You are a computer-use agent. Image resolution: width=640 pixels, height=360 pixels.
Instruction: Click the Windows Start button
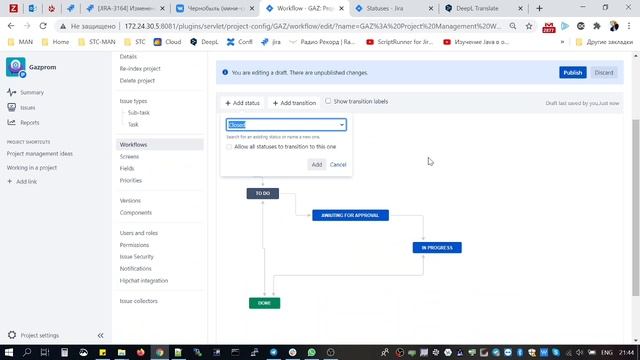pos(9,352)
